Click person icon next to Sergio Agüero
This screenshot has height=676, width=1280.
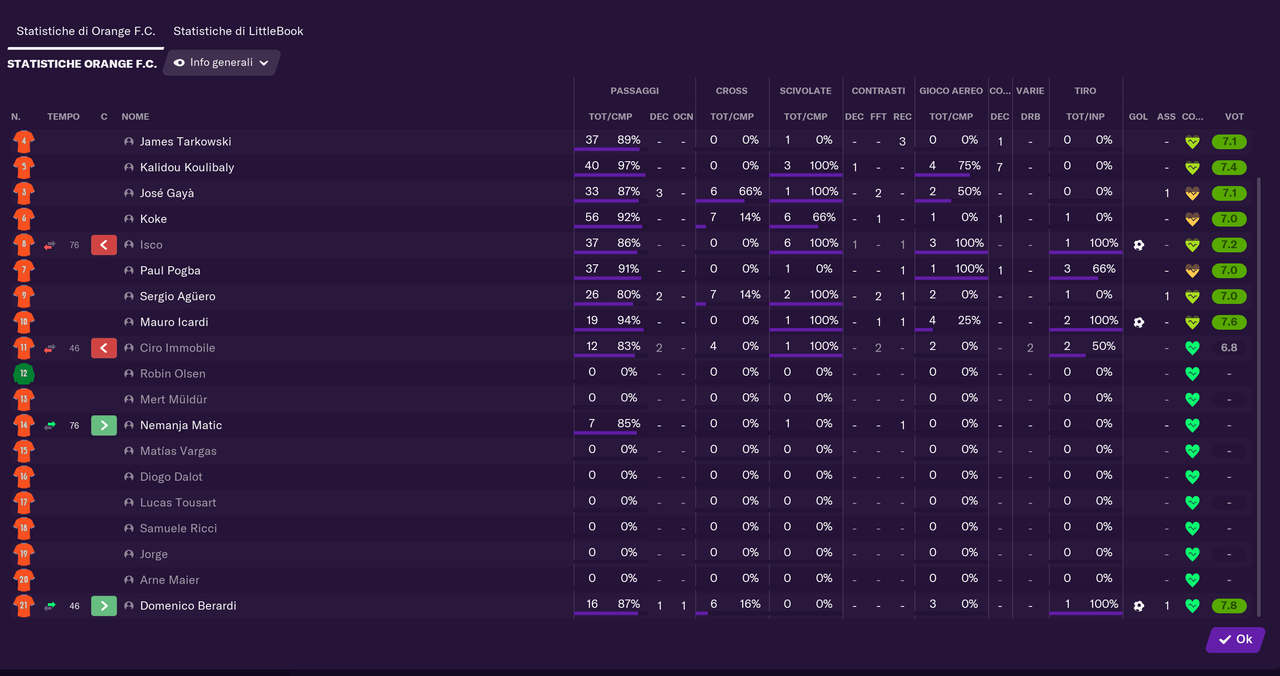pyautogui.click(x=129, y=296)
